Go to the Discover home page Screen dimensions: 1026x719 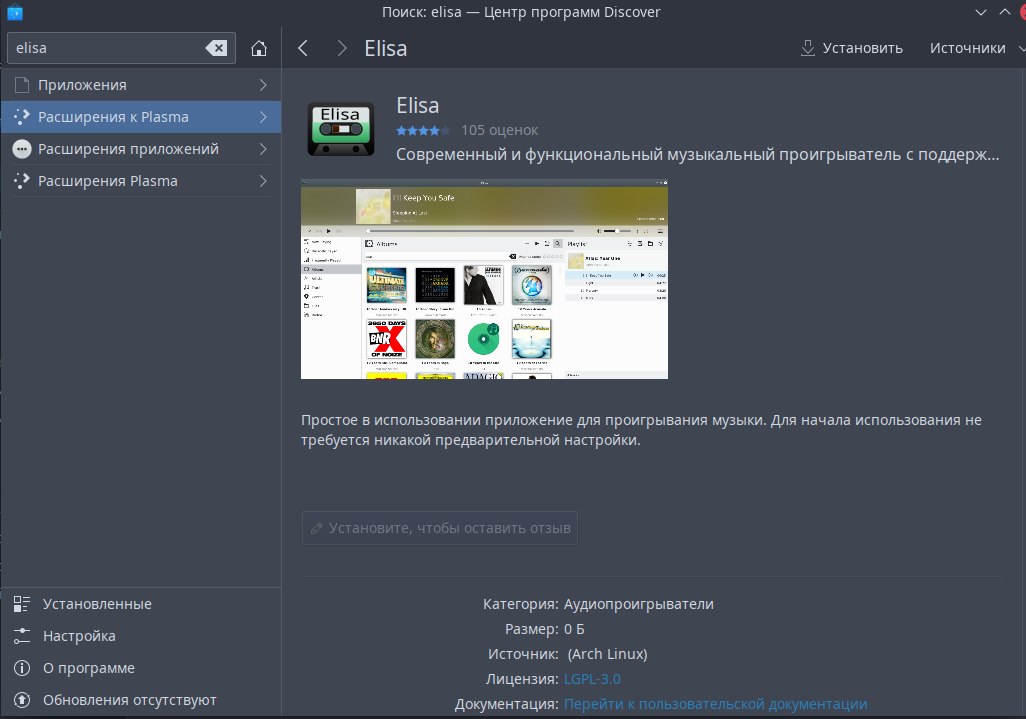click(259, 48)
